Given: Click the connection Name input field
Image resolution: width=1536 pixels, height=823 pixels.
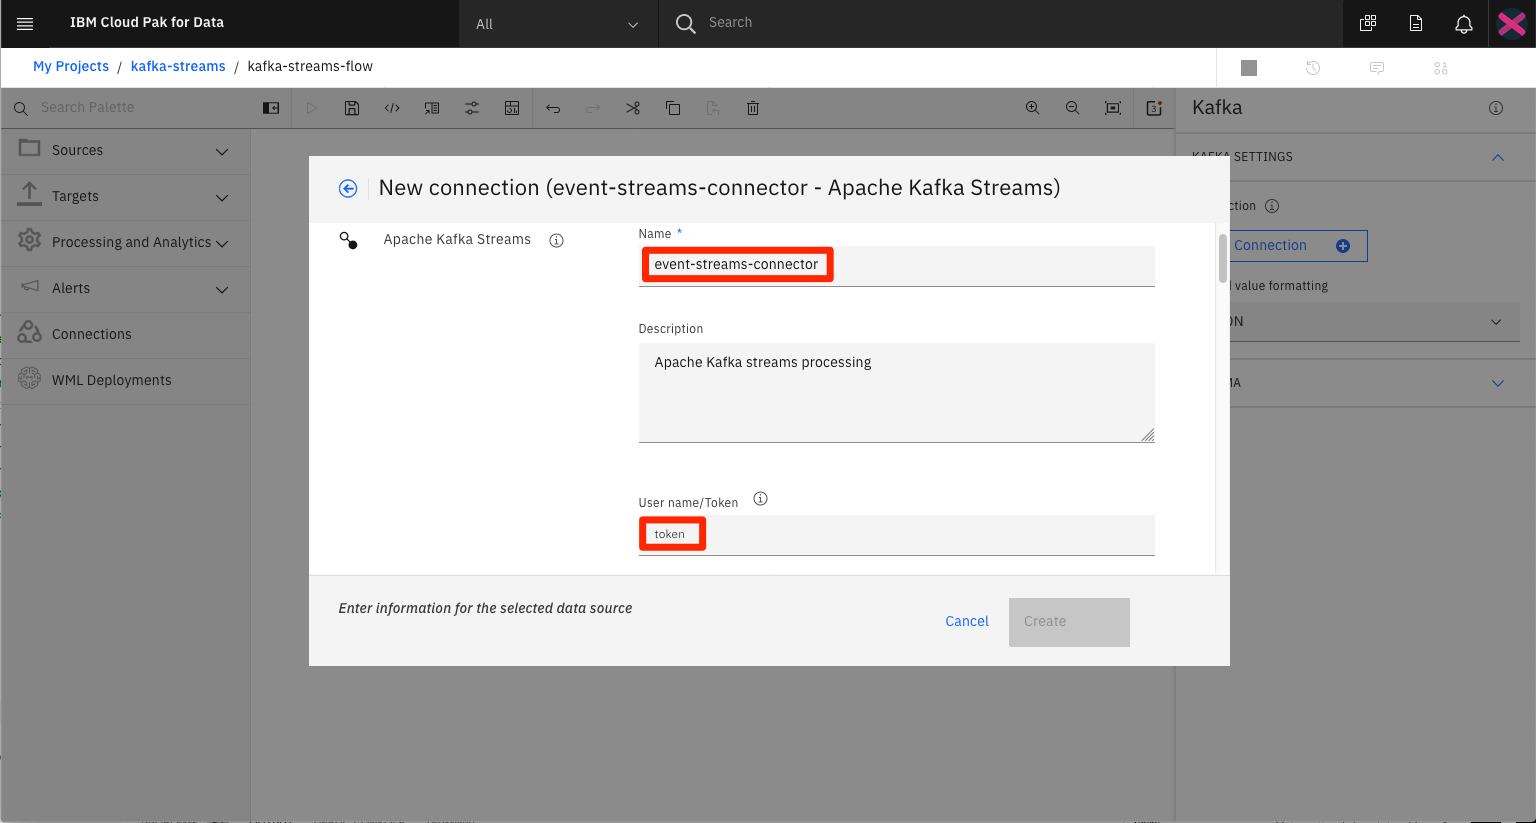Looking at the screenshot, I should [x=896, y=266].
